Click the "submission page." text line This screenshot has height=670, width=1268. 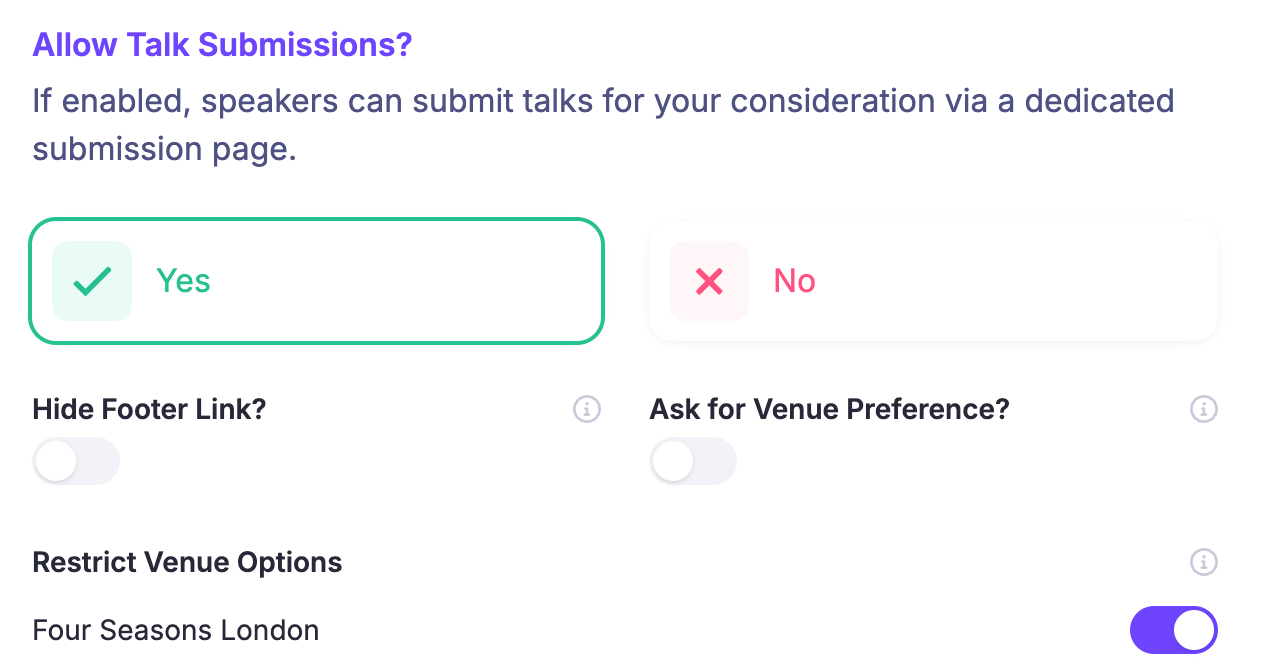[x=164, y=149]
